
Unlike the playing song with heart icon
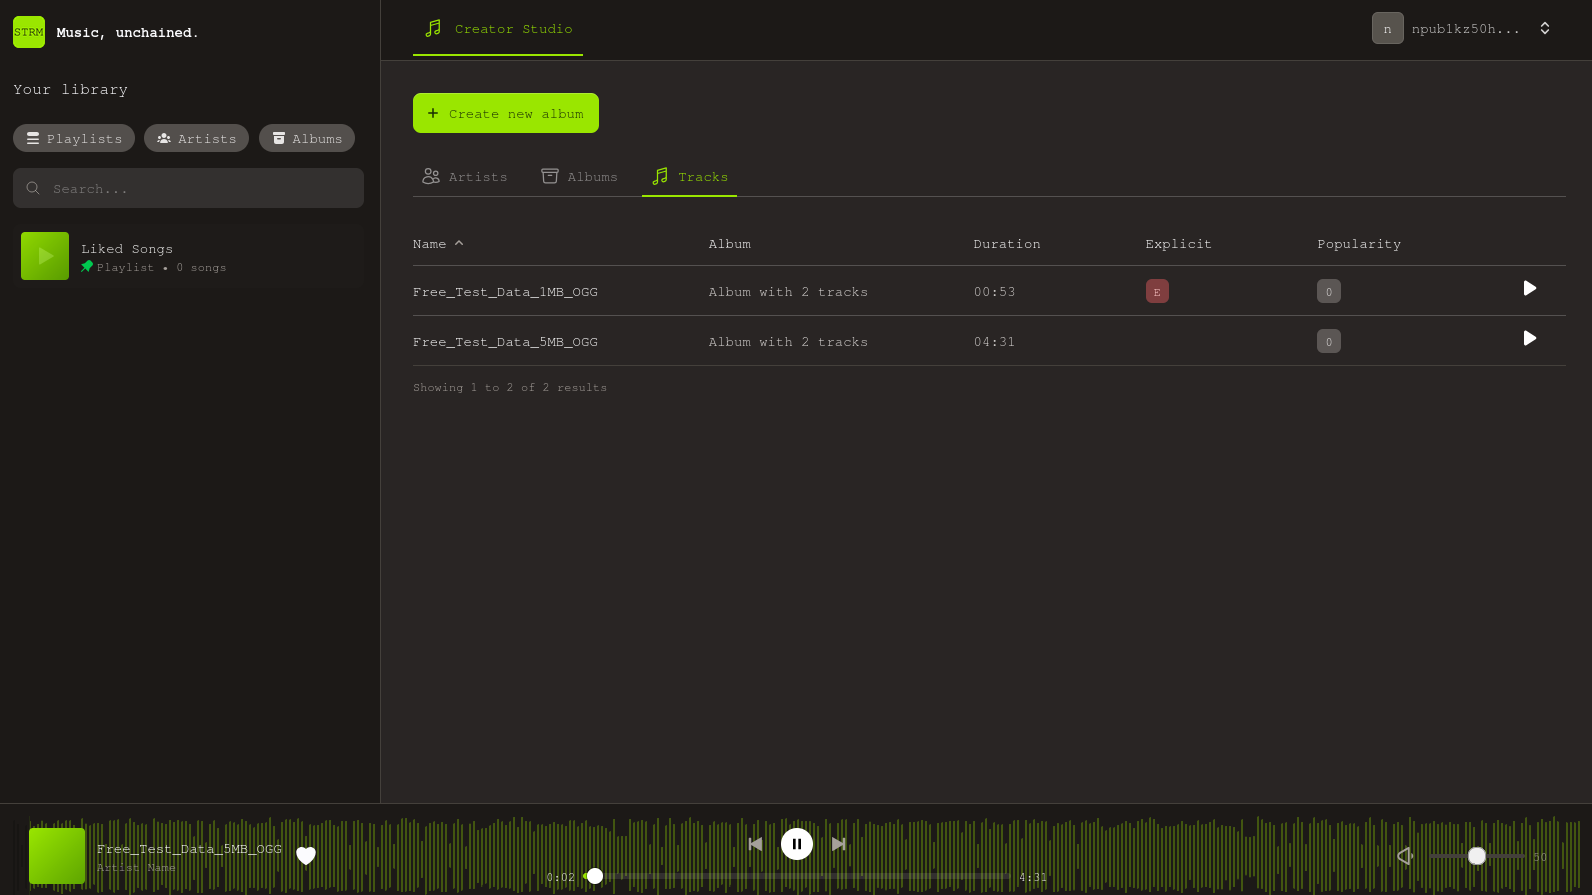point(306,856)
